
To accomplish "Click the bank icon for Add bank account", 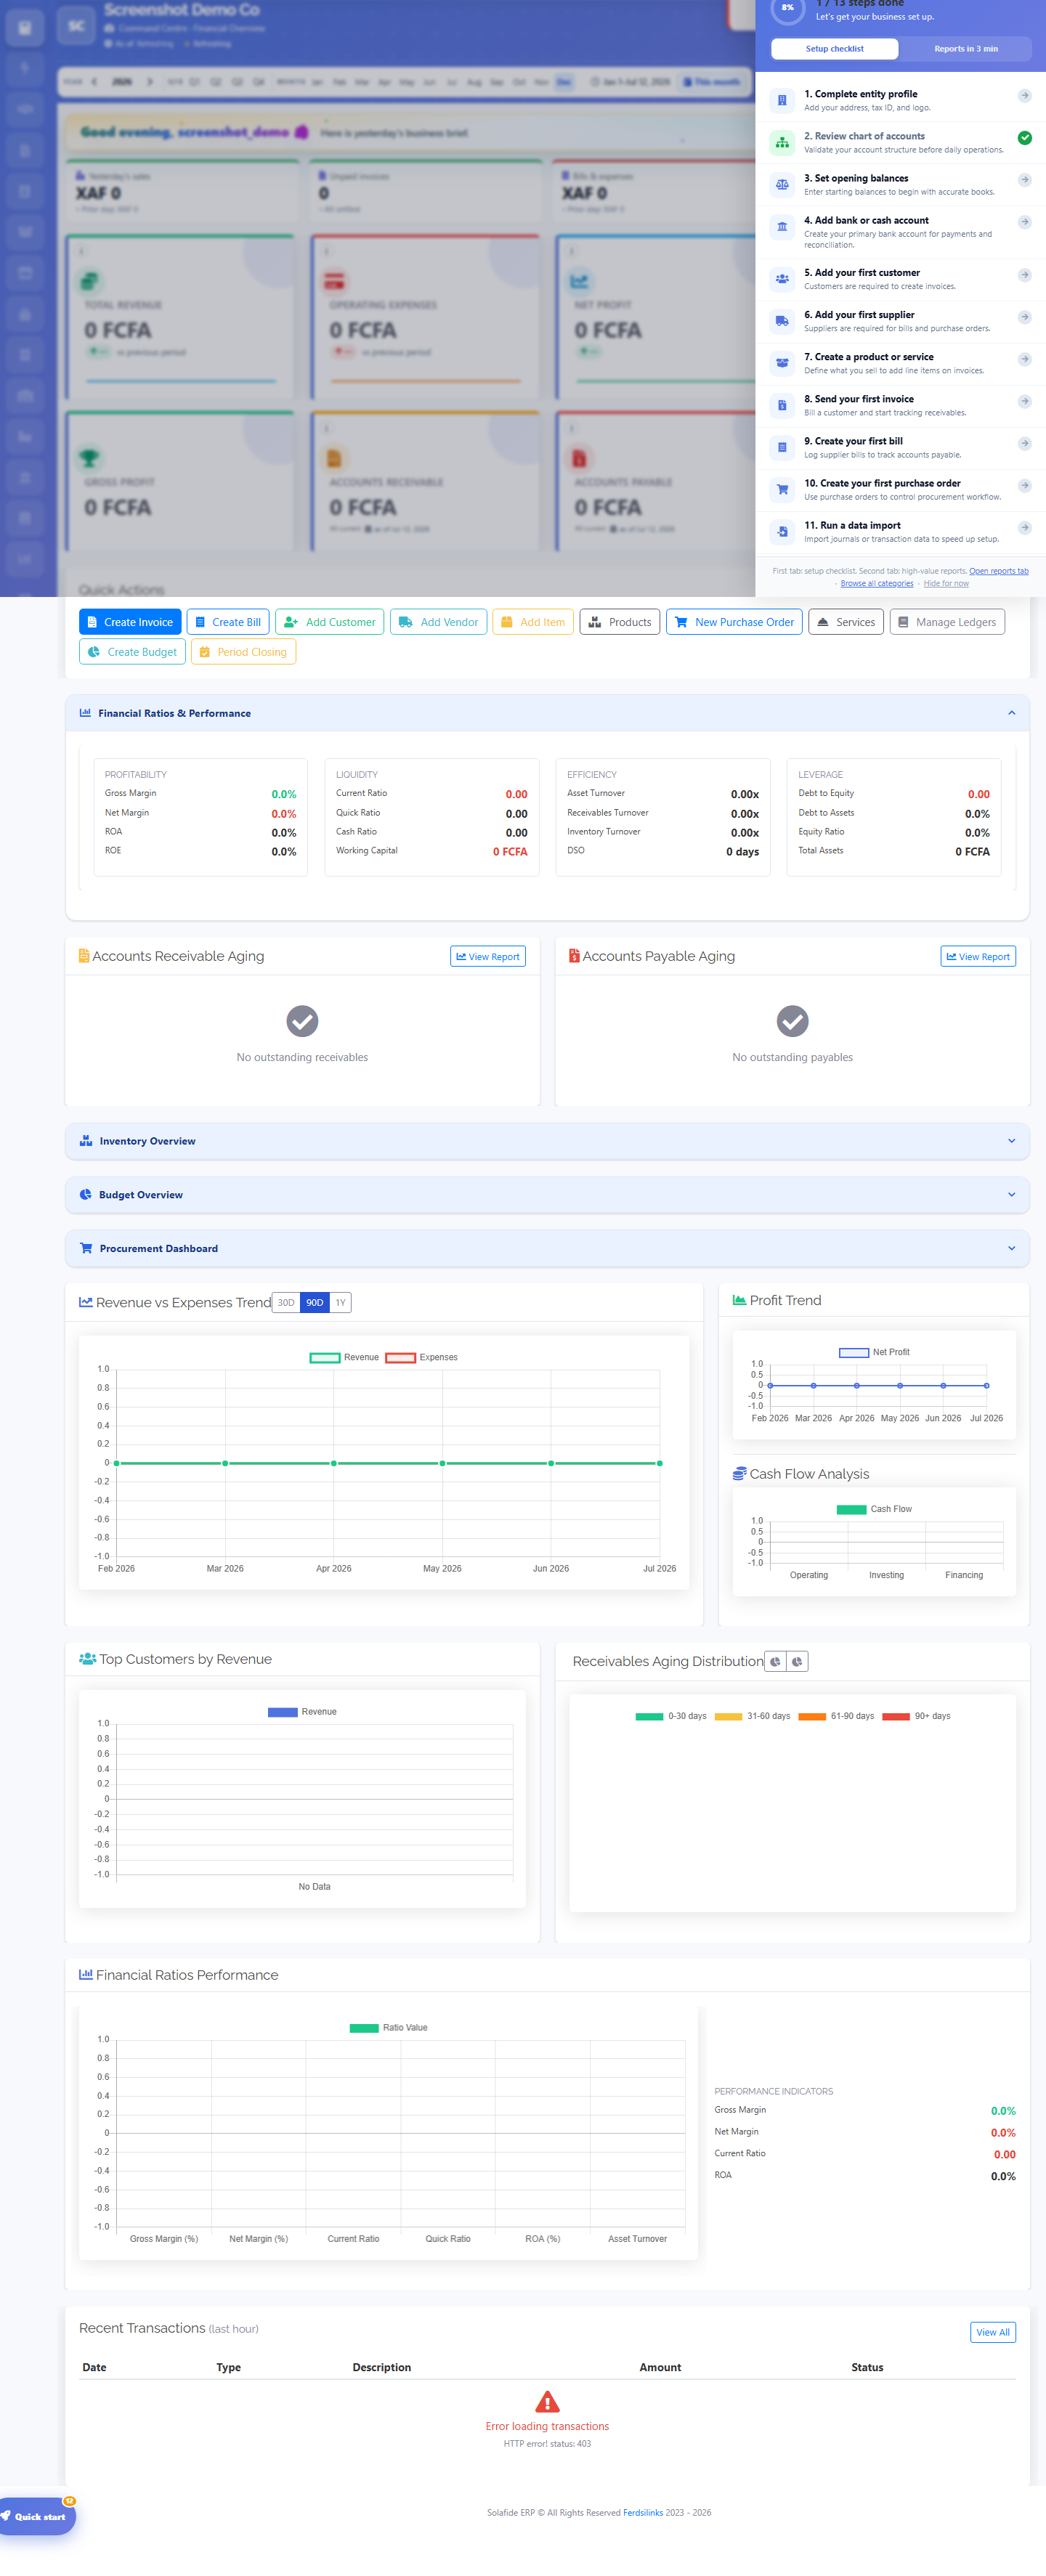I will tap(782, 226).
